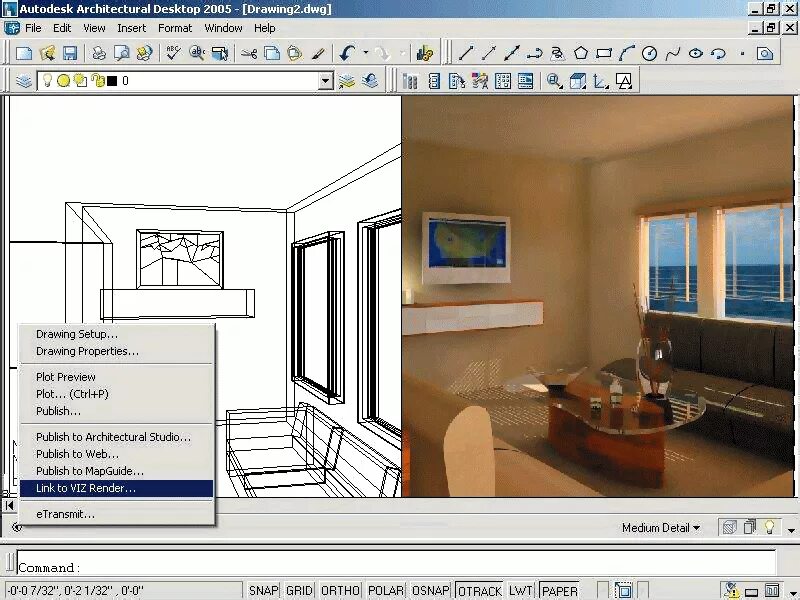Open the 3D view box flyout

(x=578, y=81)
